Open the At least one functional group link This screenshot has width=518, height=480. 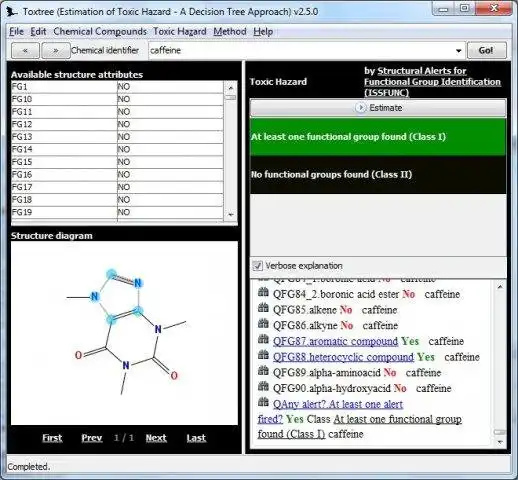click(x=397, y=419)
